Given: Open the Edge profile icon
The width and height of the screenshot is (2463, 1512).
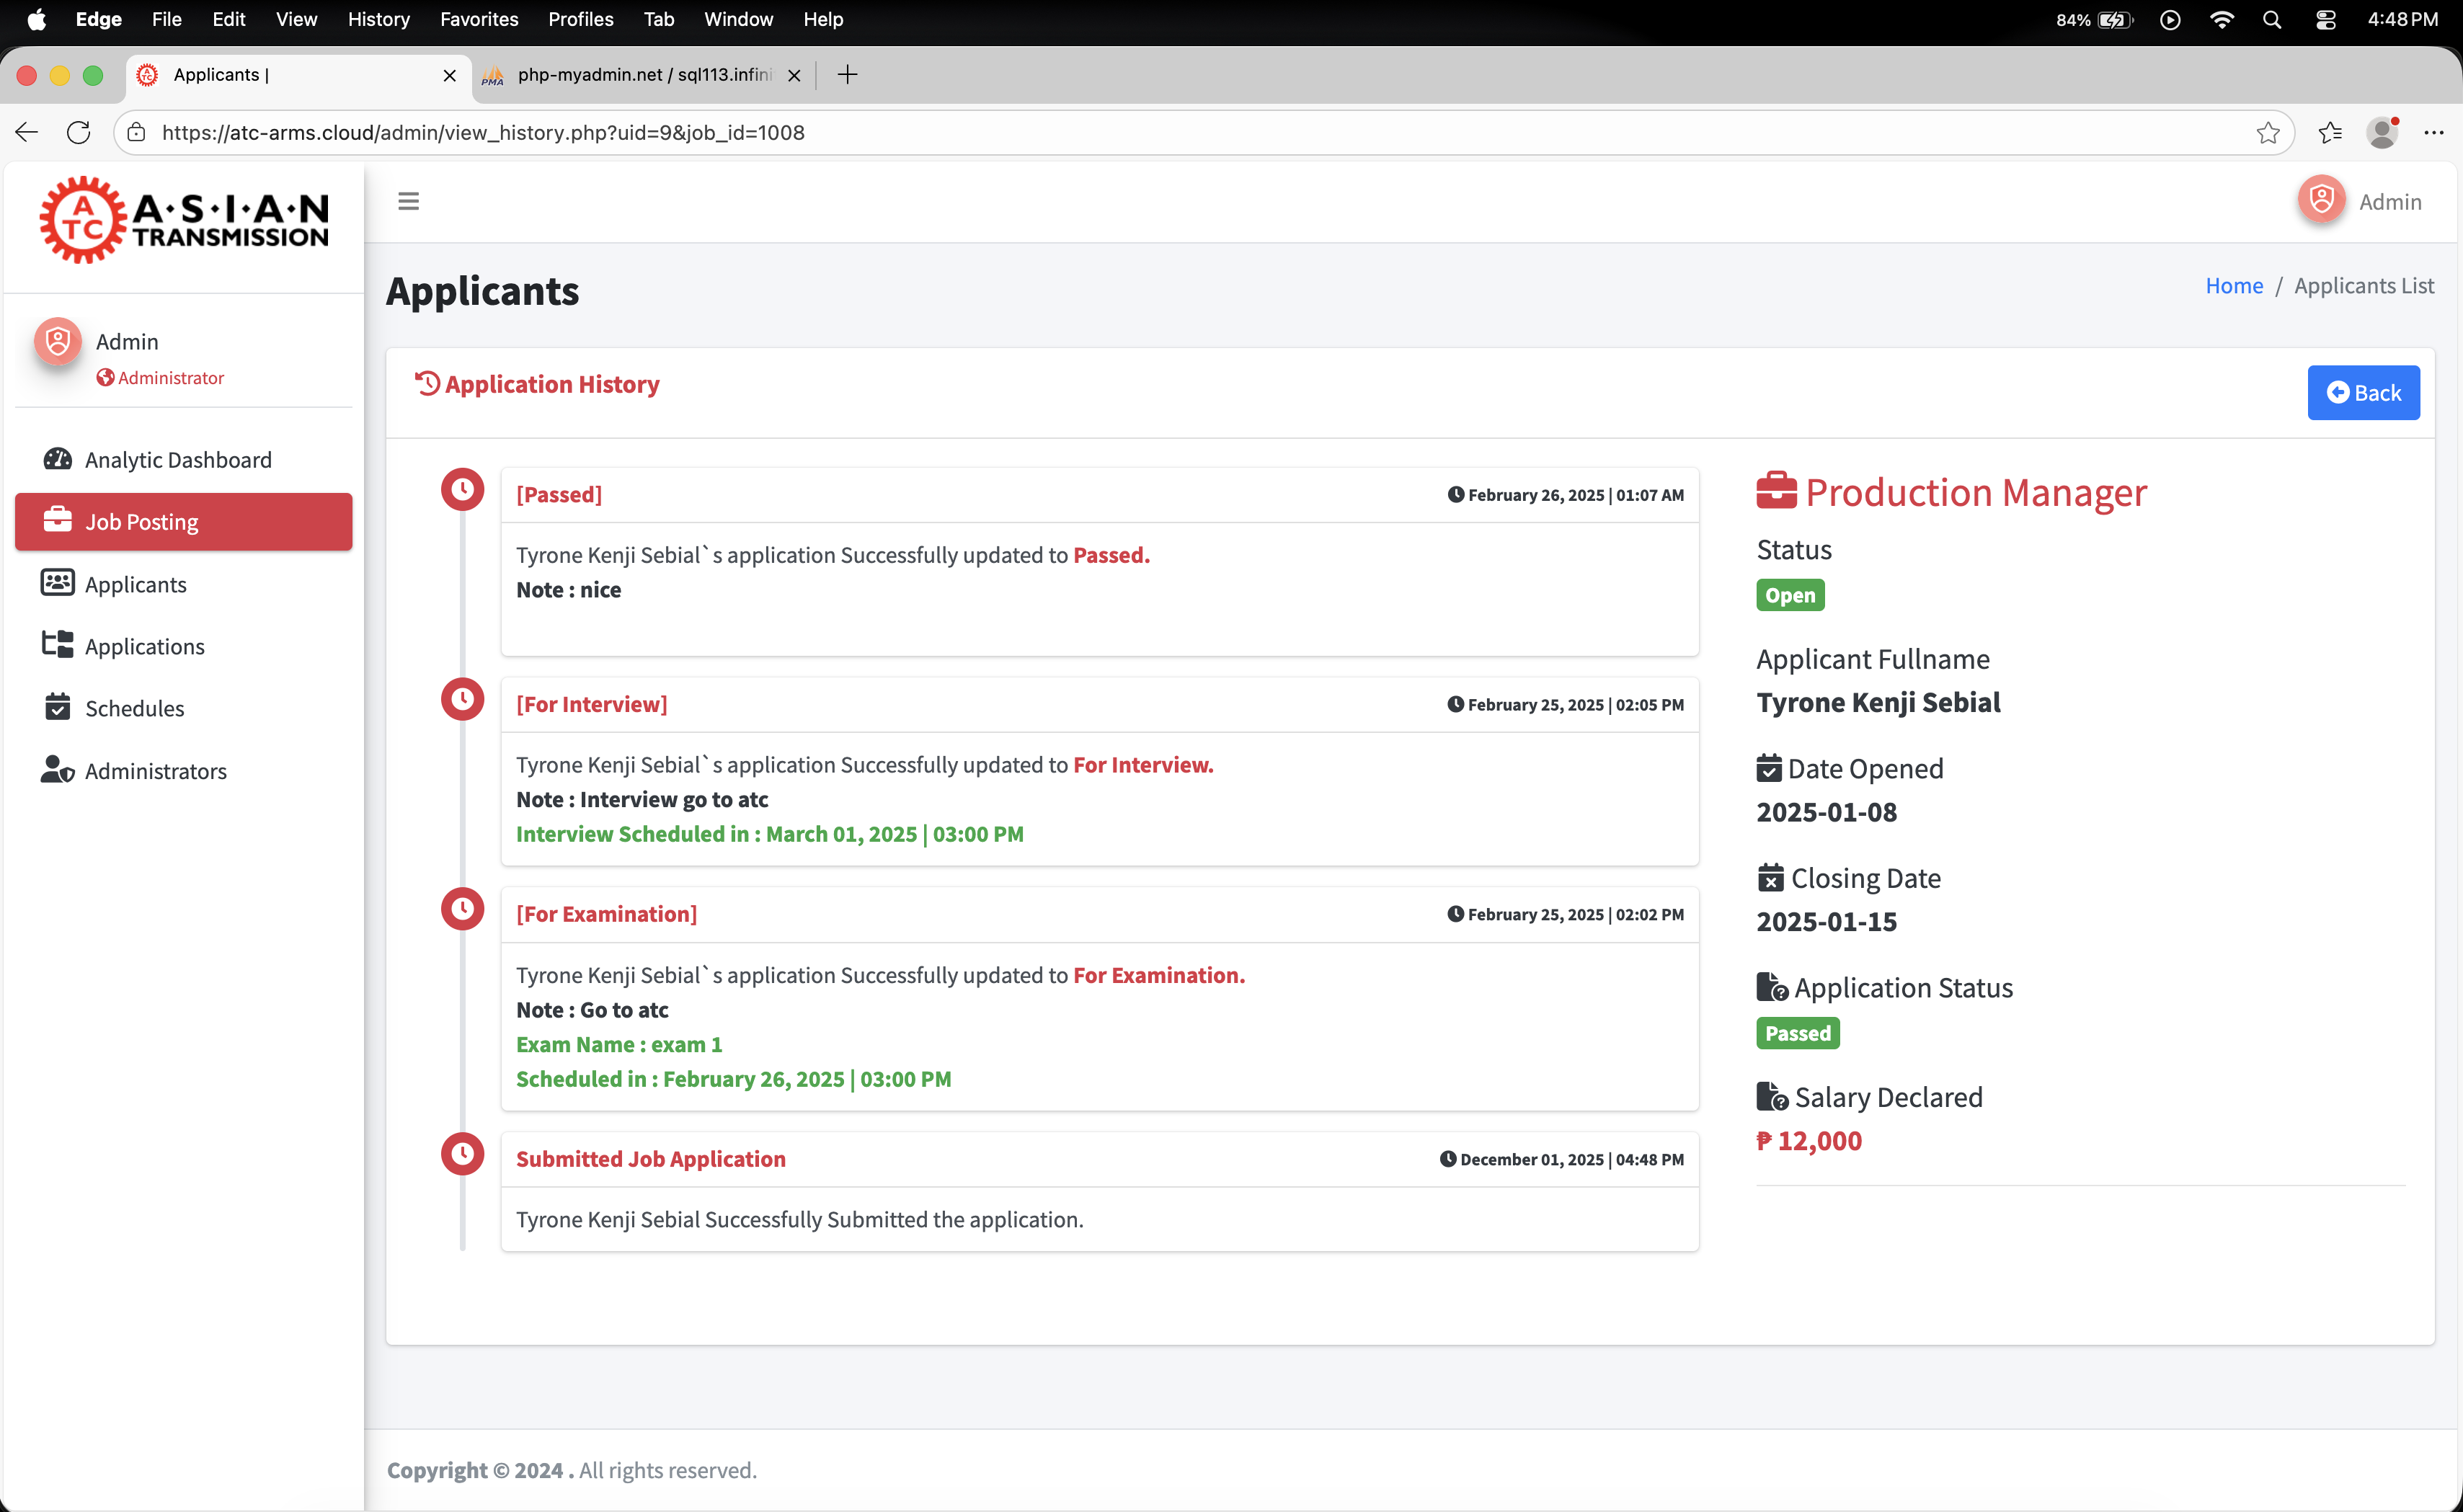Looking at the screenshot, I should pos(2382,133).
